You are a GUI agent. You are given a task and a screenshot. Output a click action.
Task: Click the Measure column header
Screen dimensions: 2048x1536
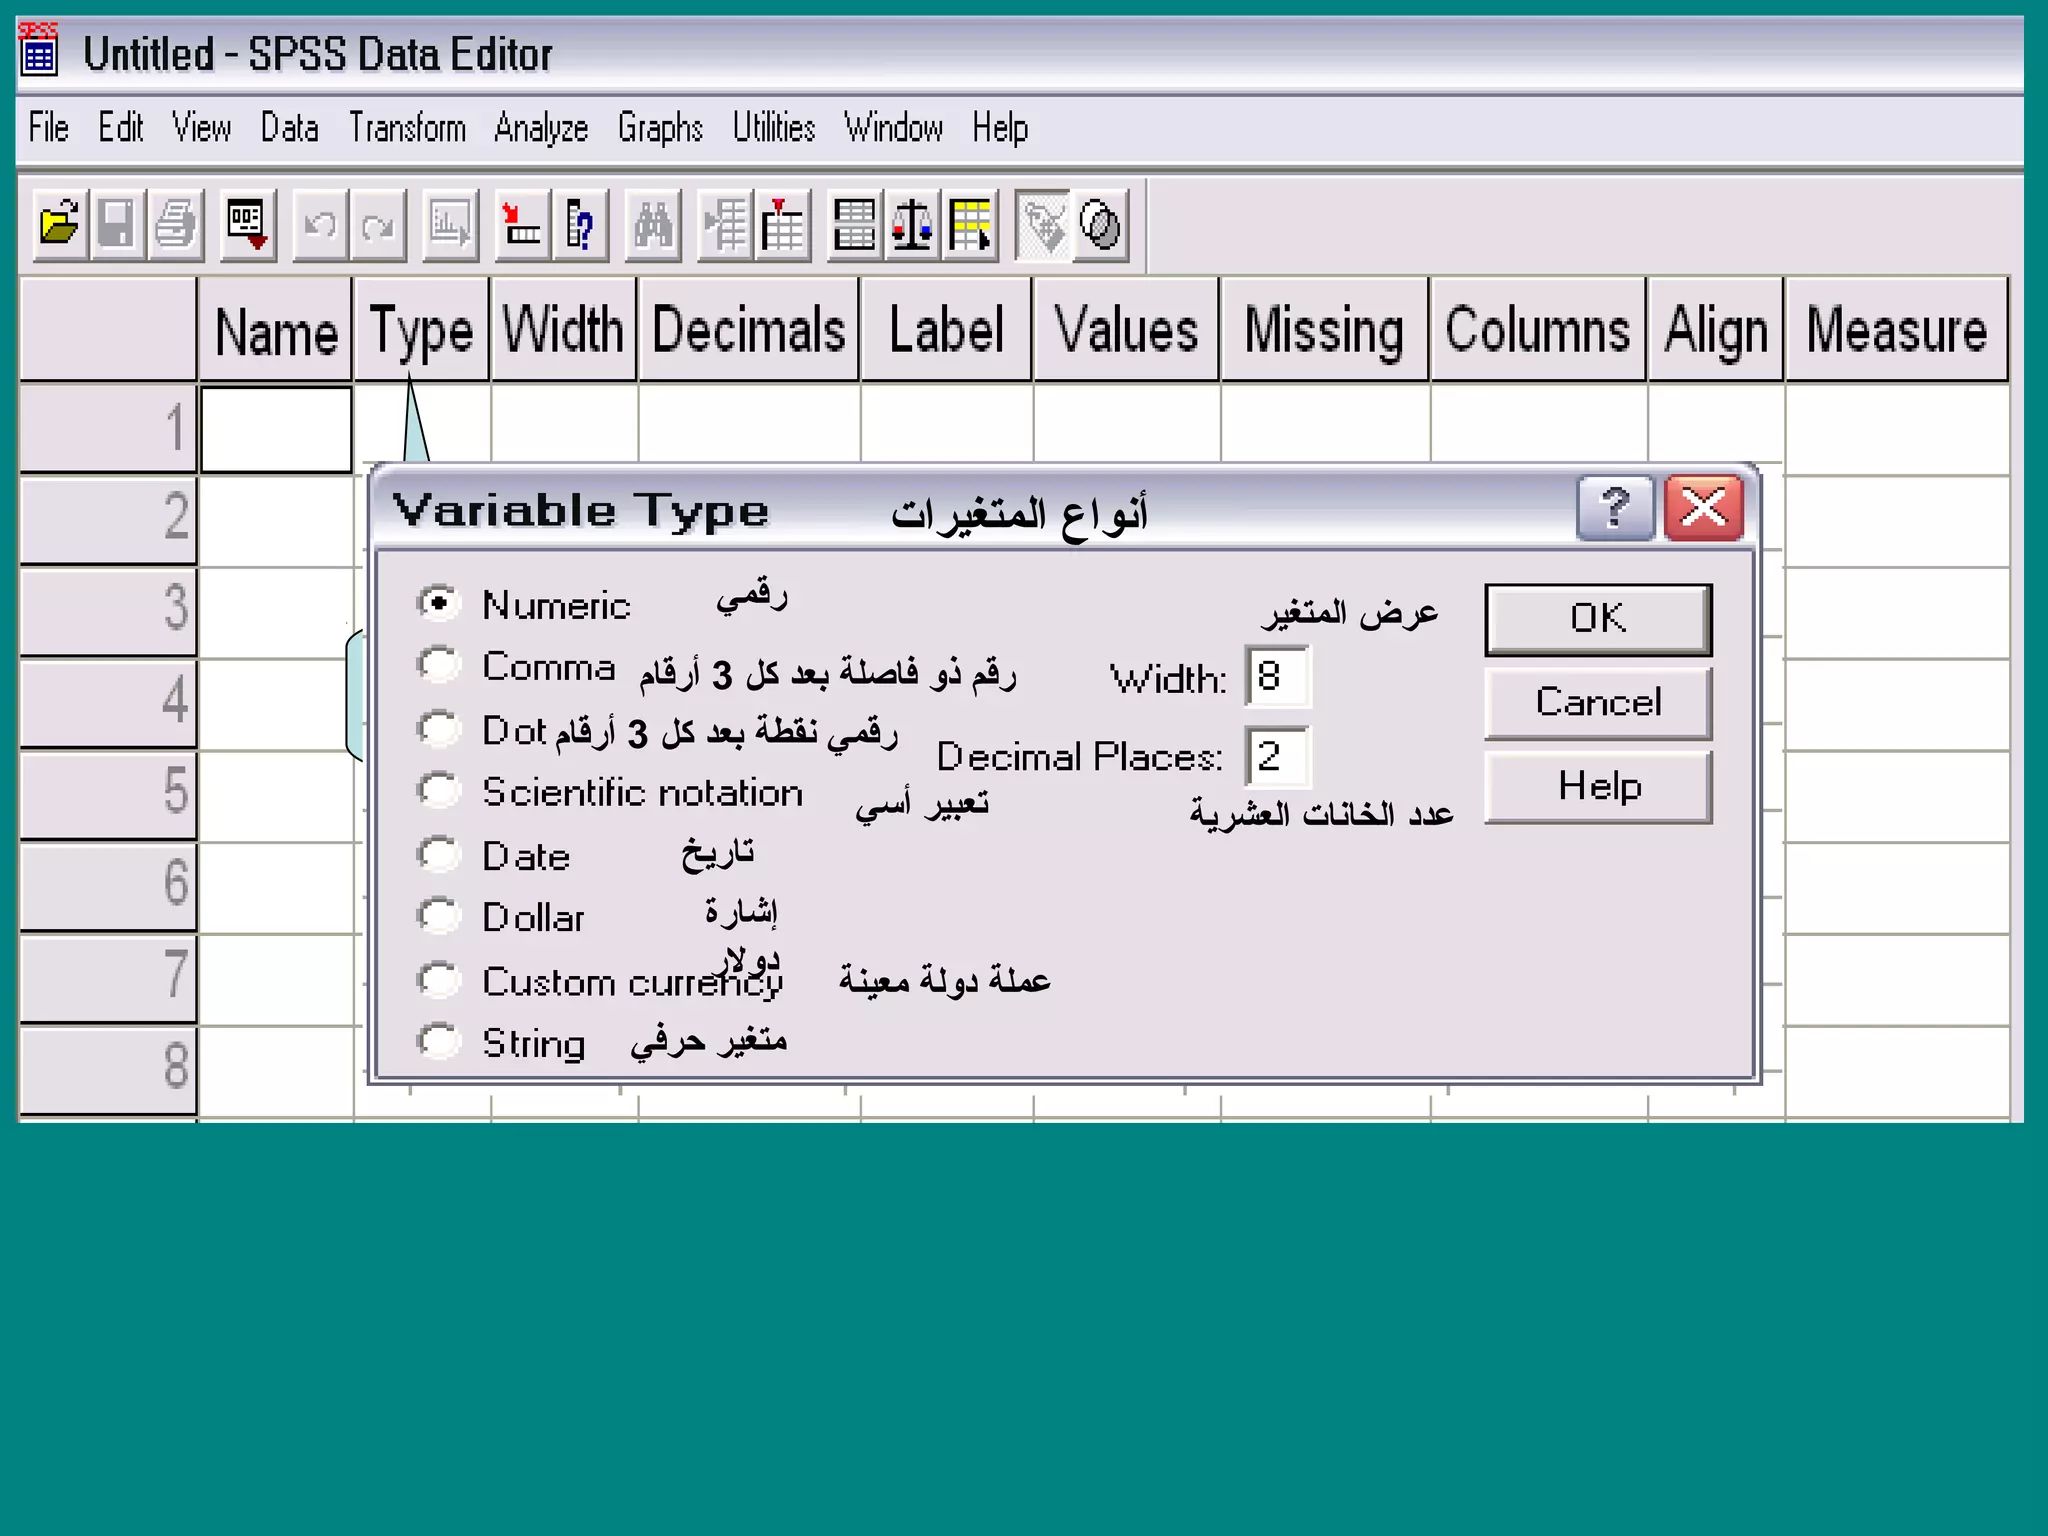[x=1896, y=330]
